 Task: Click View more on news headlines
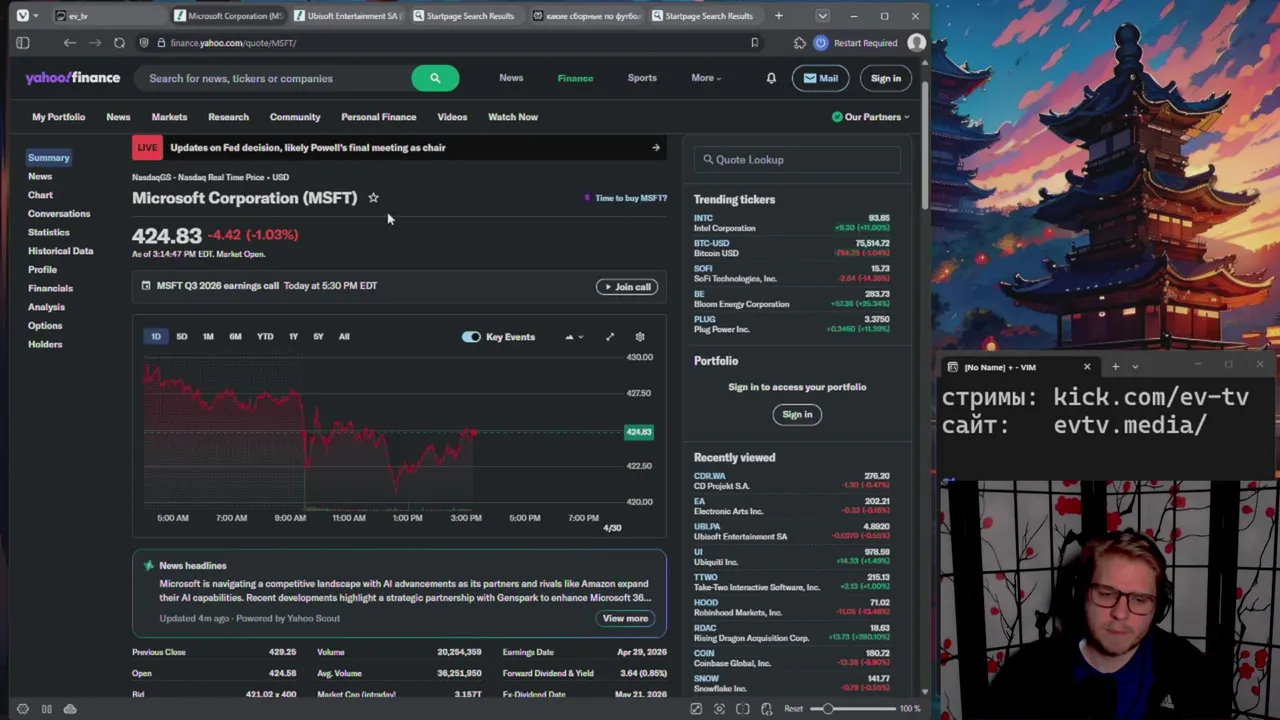click(x=625, y=619)
